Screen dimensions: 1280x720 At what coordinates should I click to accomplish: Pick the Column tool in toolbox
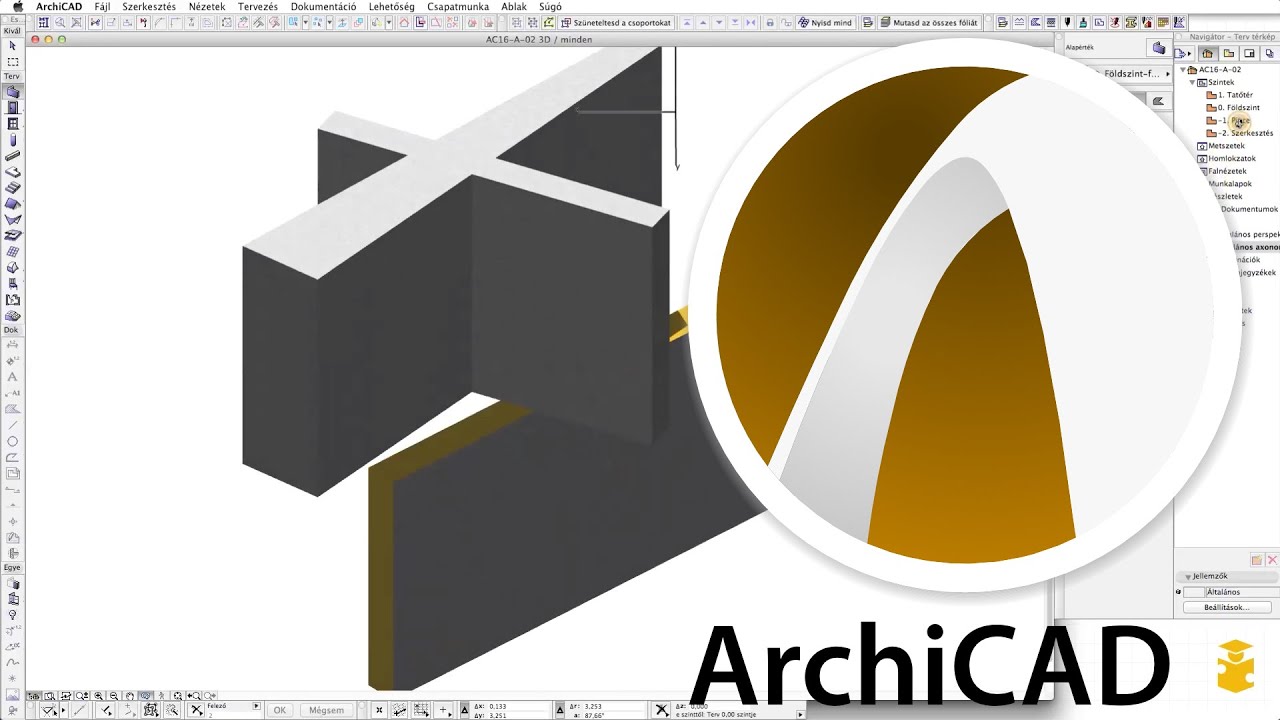13,140
